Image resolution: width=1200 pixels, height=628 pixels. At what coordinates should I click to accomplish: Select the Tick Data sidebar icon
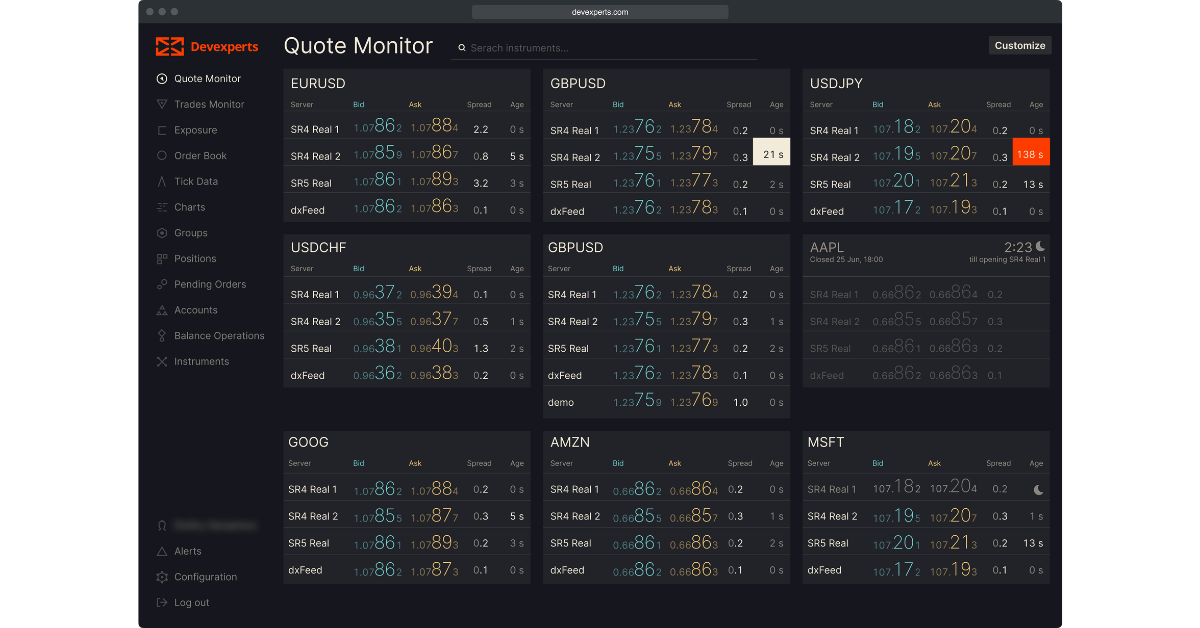click(162, 181)
